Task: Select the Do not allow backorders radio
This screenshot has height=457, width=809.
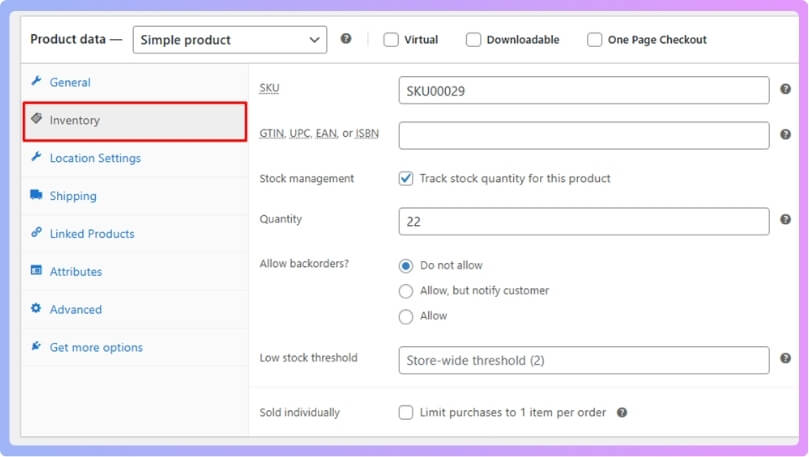Action: (x=406, y=266)
